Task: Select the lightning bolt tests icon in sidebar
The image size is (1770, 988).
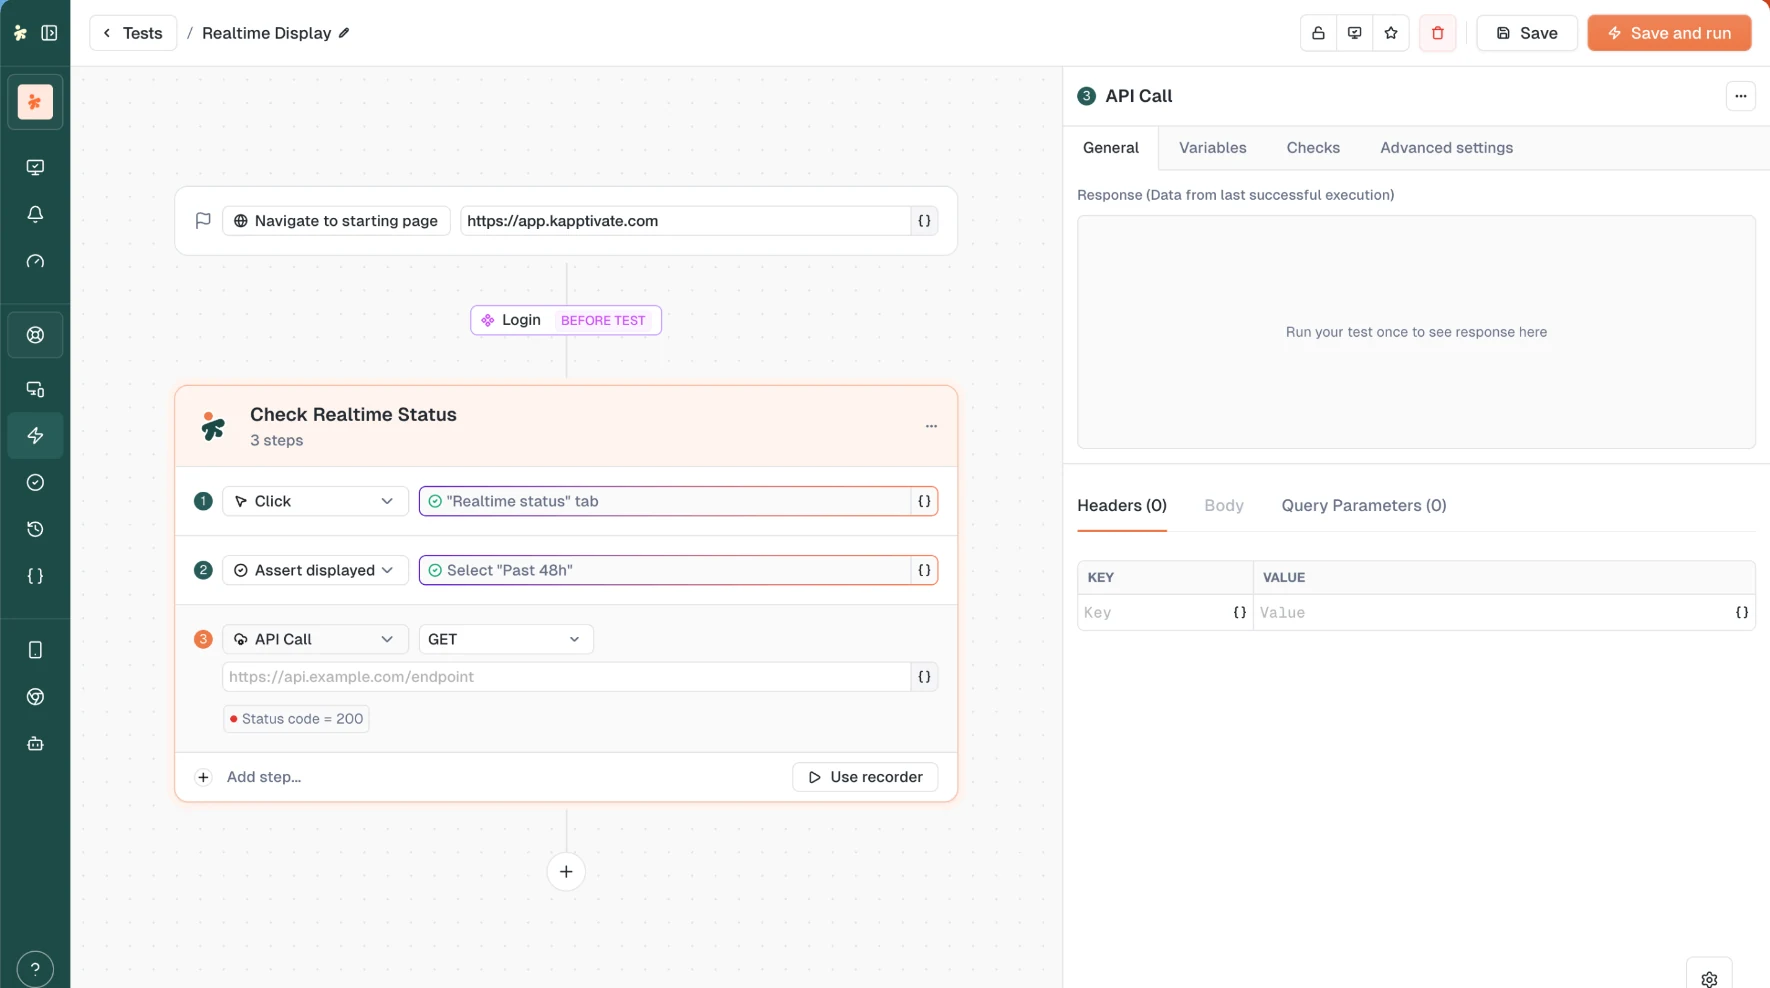Action: pos(35,435)
